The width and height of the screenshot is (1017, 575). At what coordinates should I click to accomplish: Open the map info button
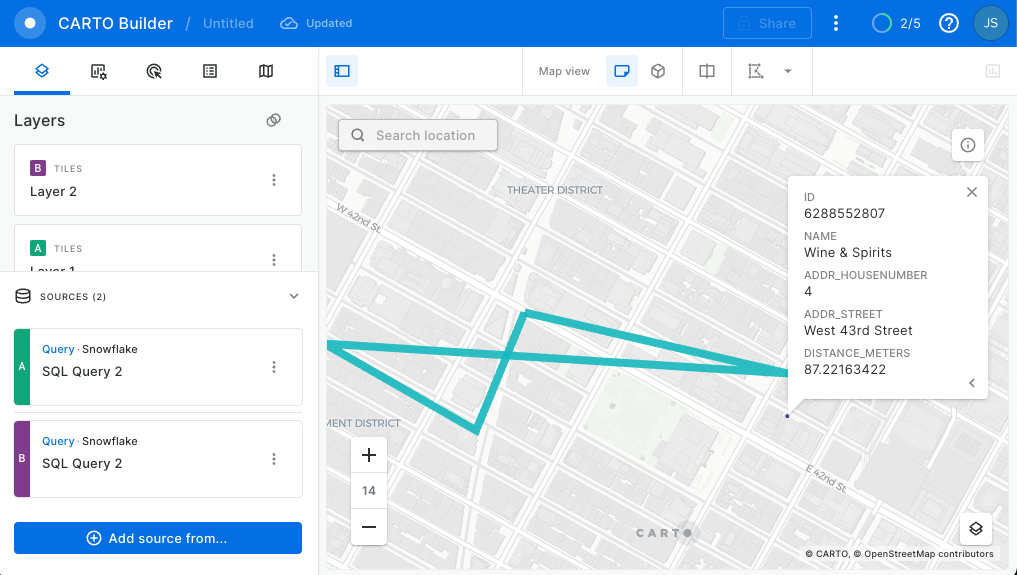tap(968, 145)
